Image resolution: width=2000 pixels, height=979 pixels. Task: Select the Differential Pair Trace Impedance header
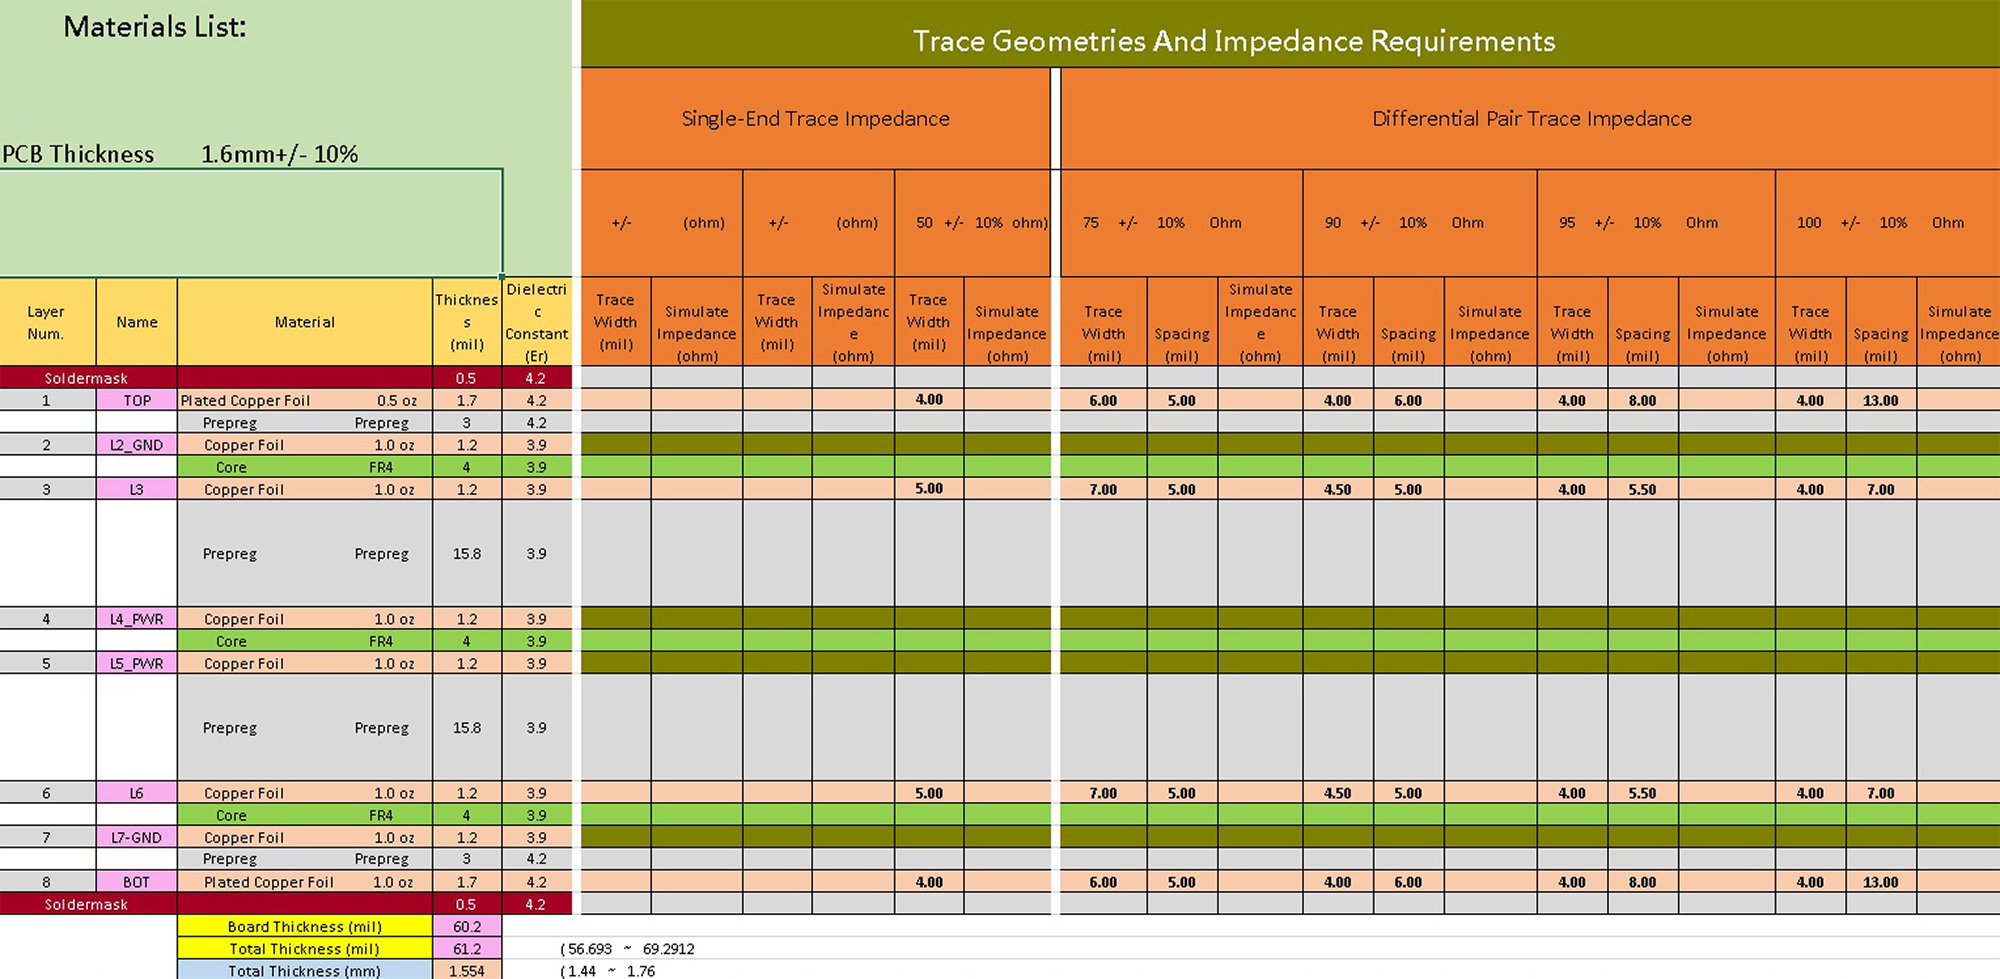(1530, 119)
